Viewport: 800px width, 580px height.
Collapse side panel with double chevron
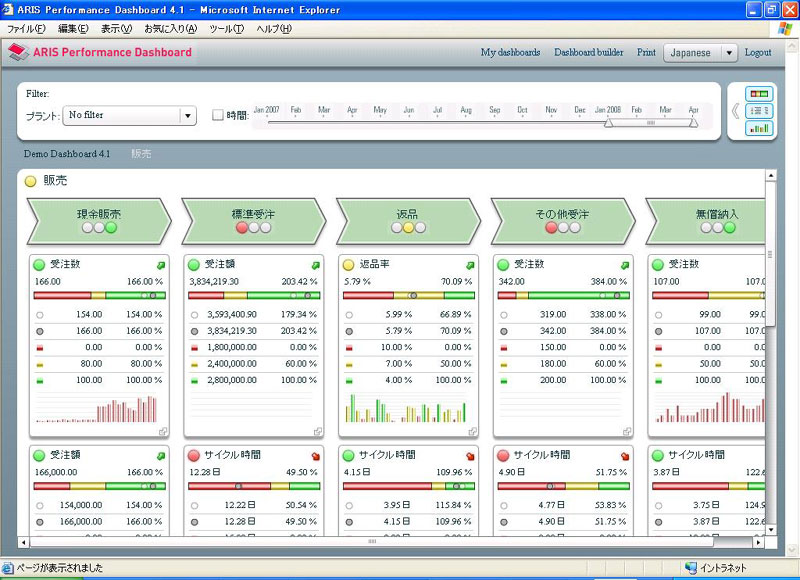pos(735,111)
